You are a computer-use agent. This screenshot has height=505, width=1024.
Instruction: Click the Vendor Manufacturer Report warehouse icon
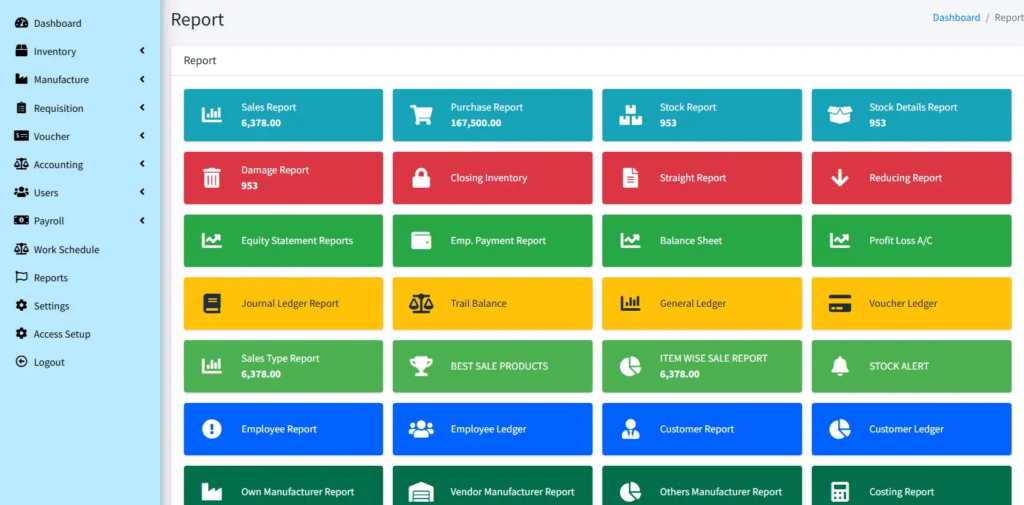click(x=421, y=491)
